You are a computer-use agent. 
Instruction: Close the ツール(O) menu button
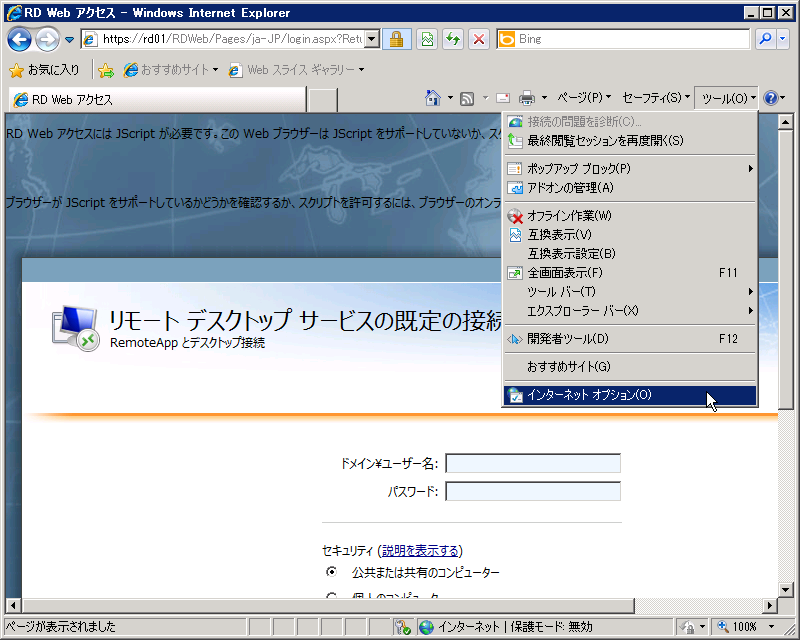click(x=727, y=98)
